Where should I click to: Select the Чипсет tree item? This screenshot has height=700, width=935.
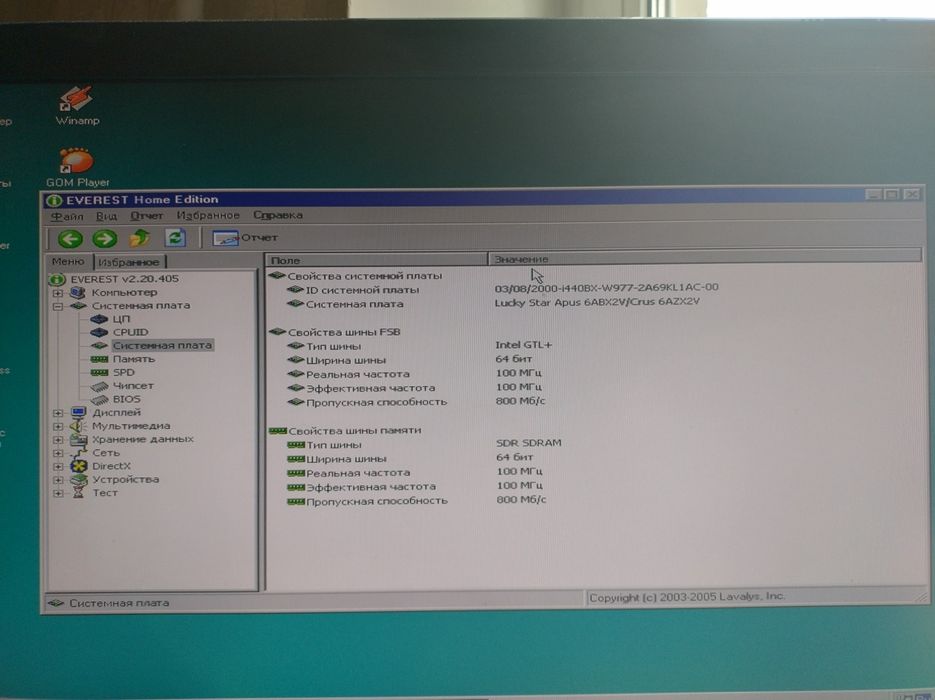(x=133, y=386)
